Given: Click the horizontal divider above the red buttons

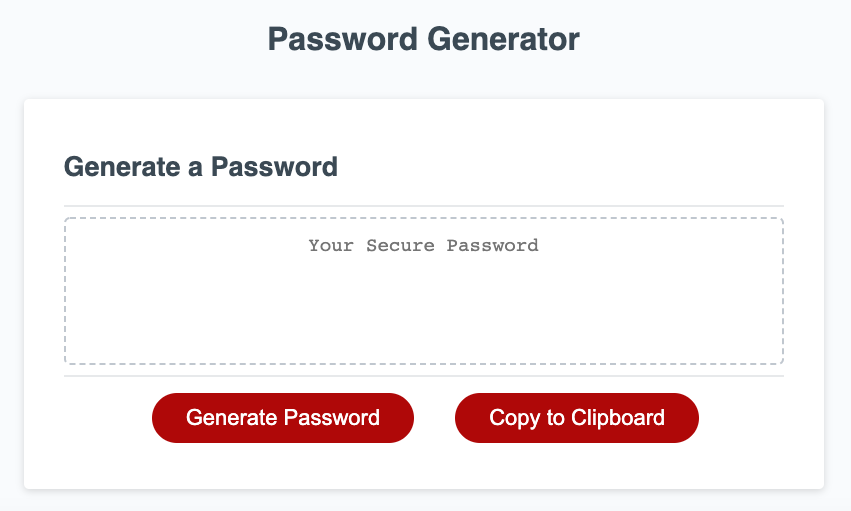Looking at the screenshot, I should (423, 376).
